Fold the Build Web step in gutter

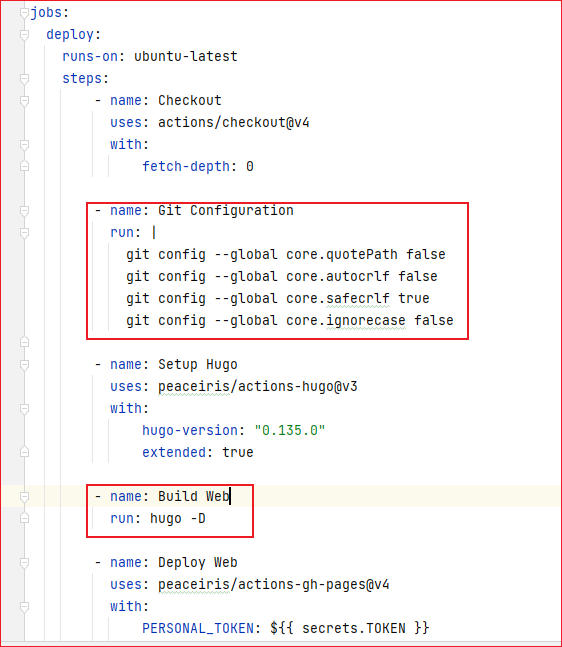pos(24,496)
